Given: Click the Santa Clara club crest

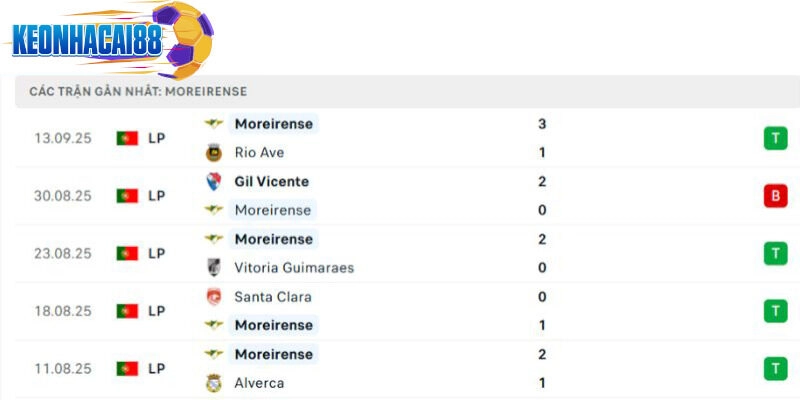Looking at the screenshot, I should [x=213, y=297].
